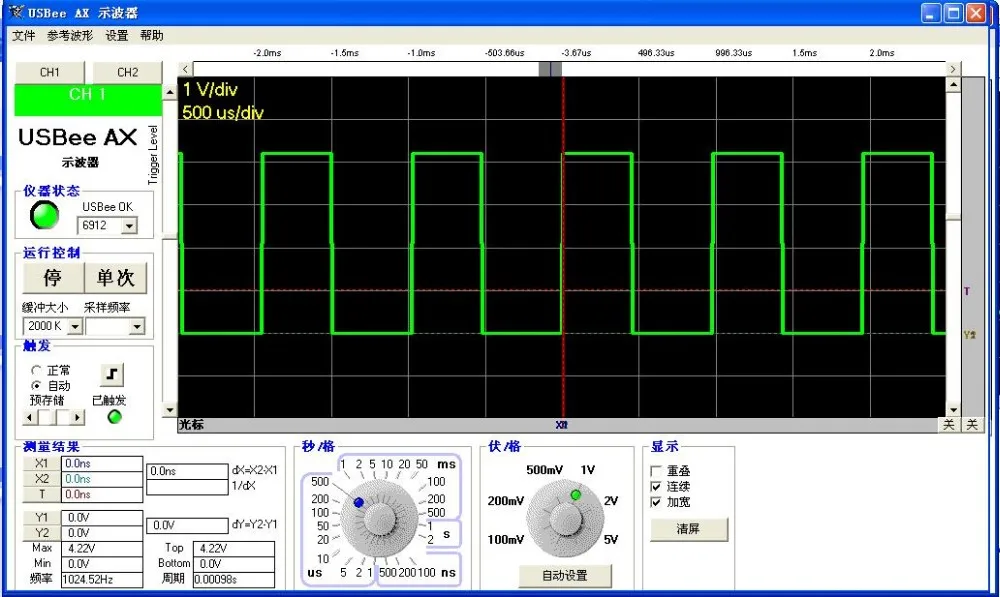This screenshot has width=1000, height=597.
Task: Click the X2 cursor marker on 光标 bar
Action: 561,425
